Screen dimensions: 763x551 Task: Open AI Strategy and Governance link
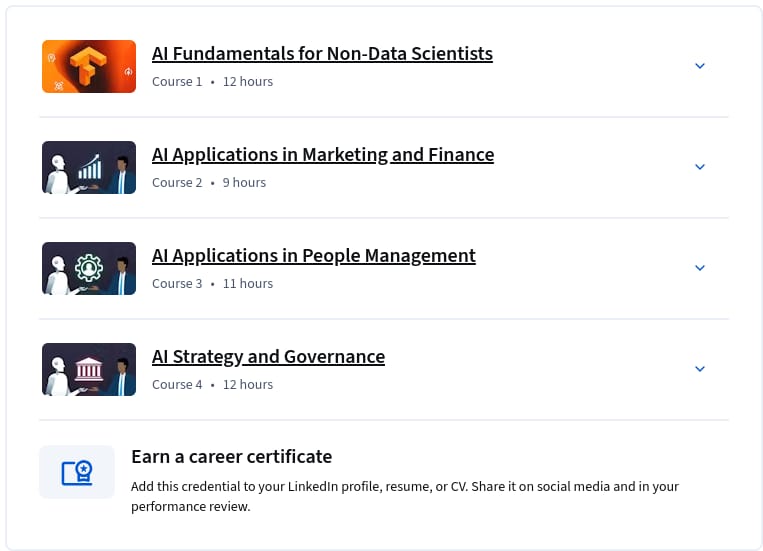click(x=268, y=357)
